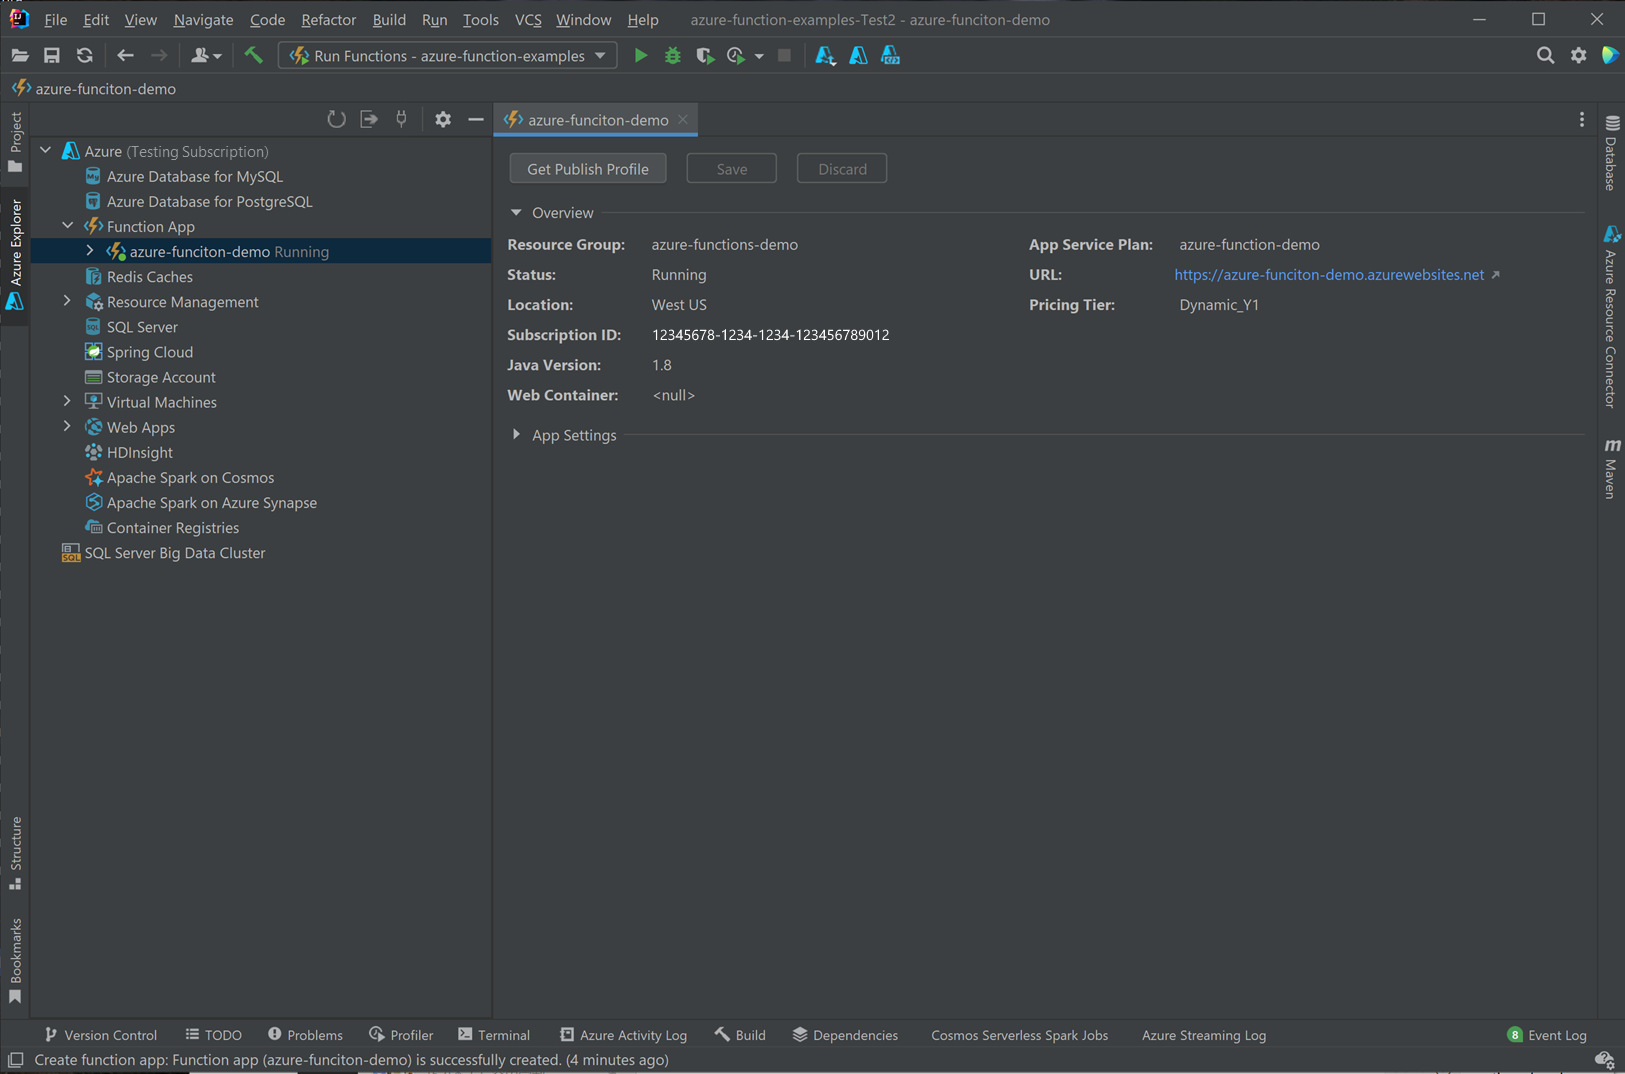Click the sign out icon in Azure Explorer
The height and width of the screenshot is (1074, 1625).
369,119
